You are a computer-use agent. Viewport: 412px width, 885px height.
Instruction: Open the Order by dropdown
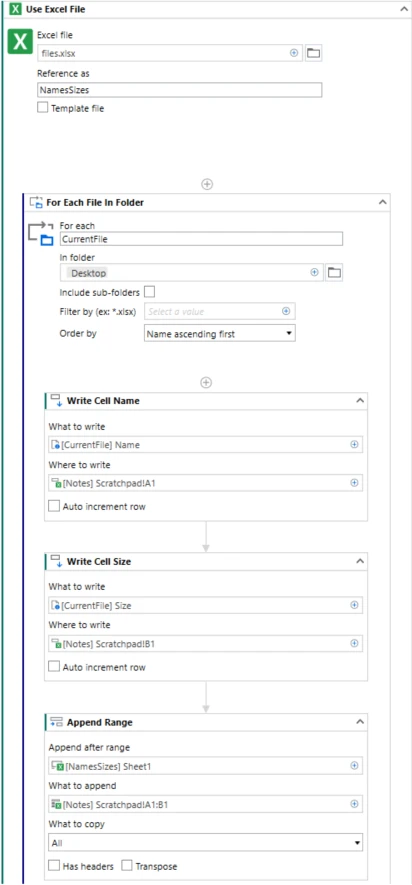[220, 334]
